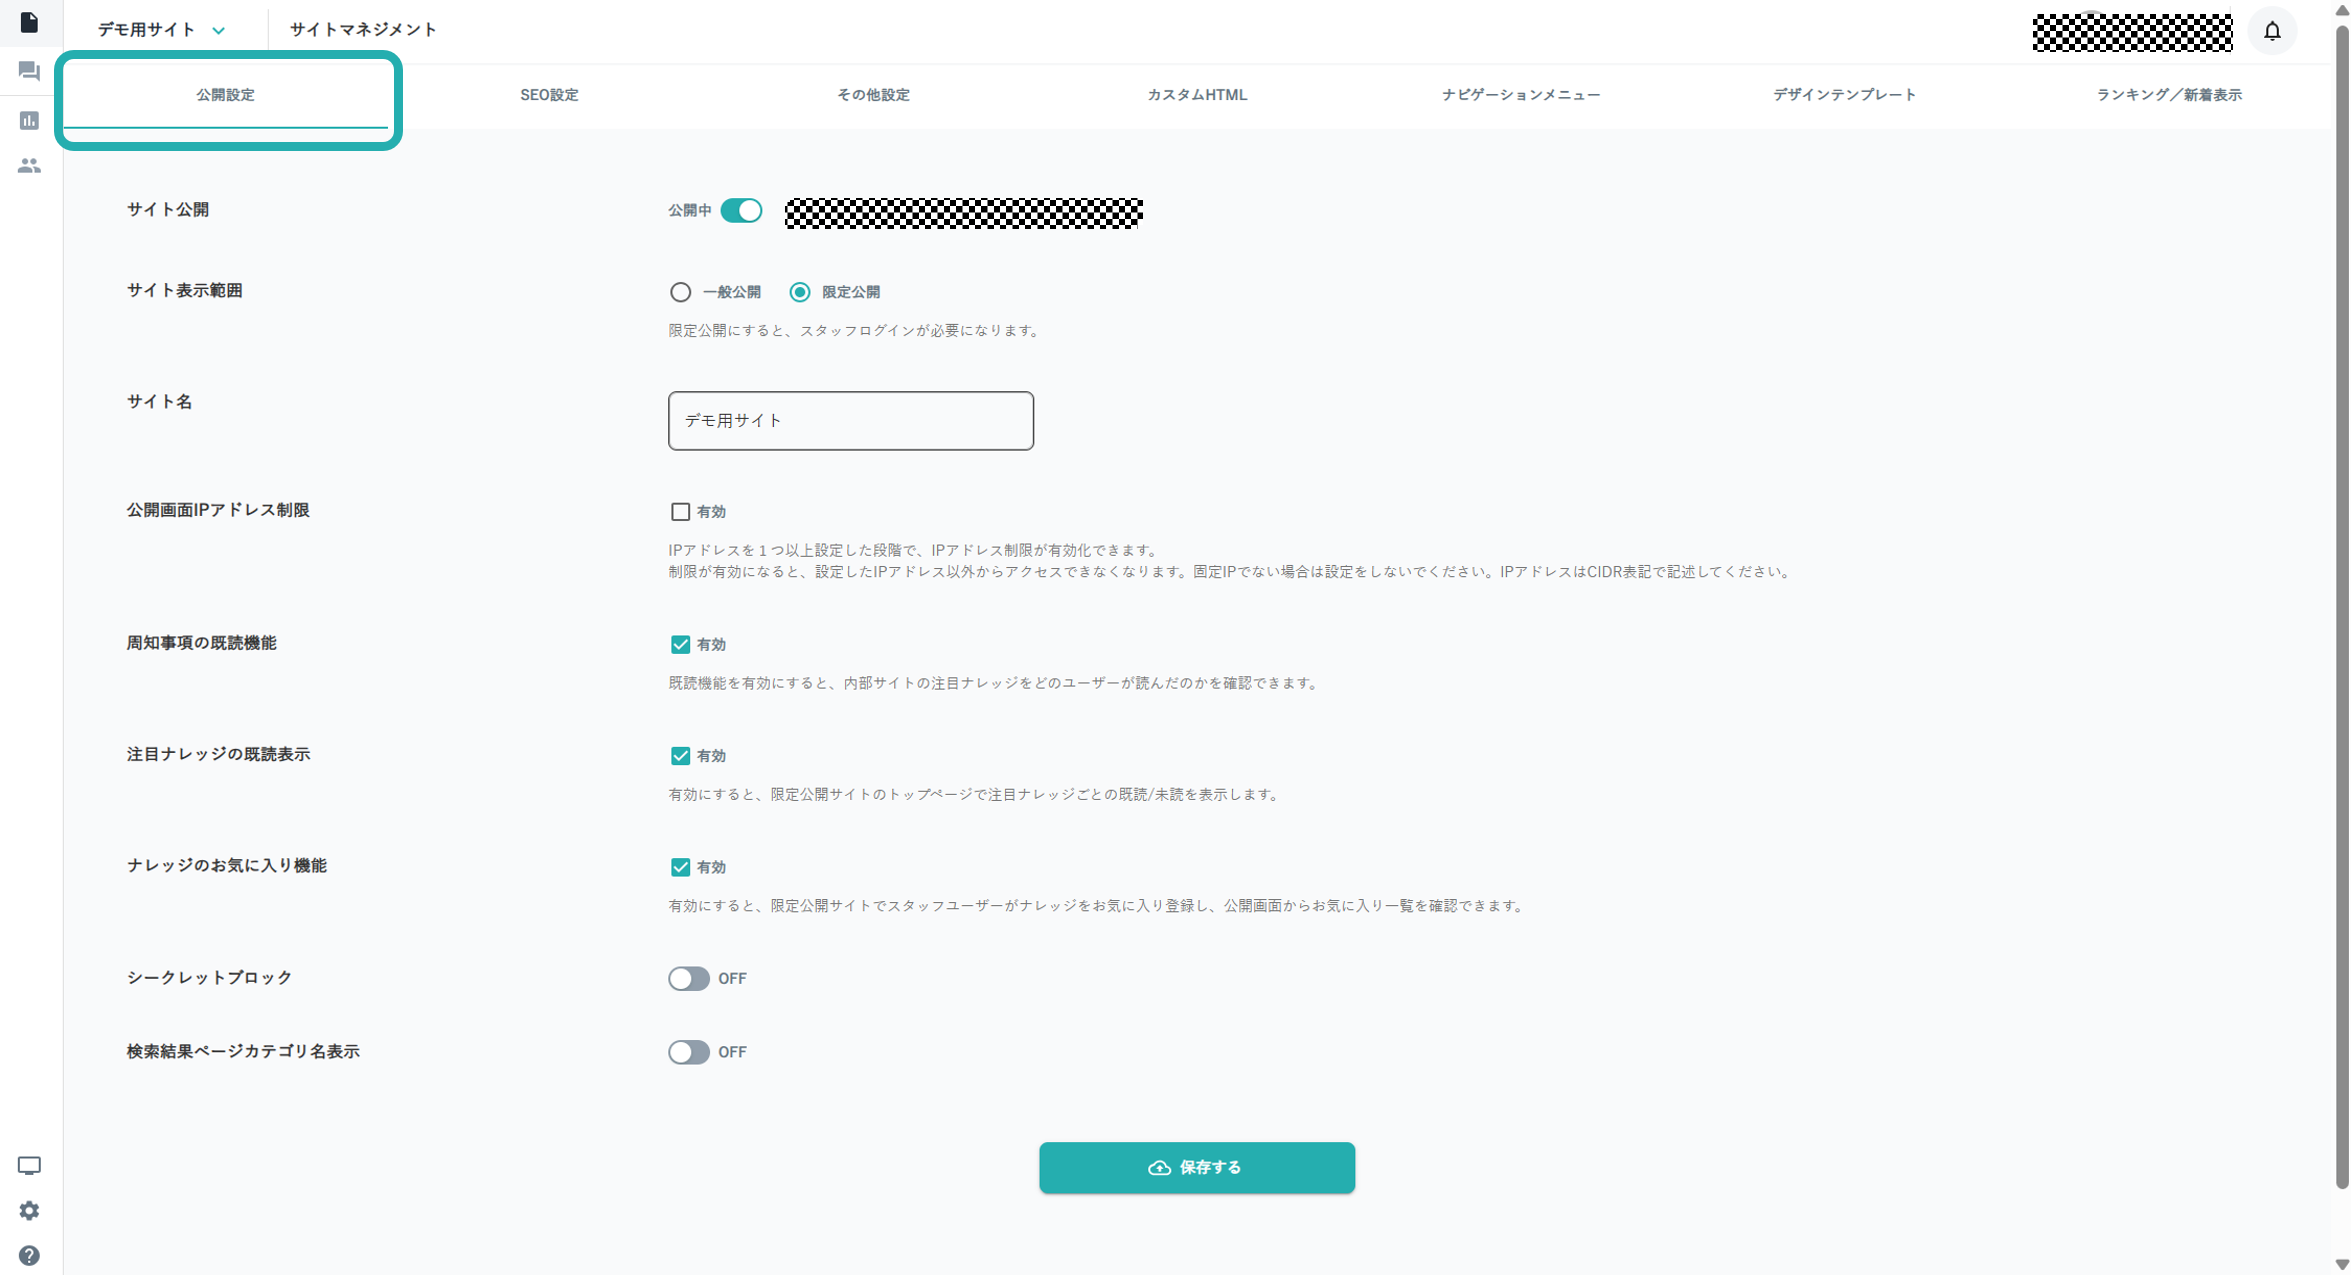The image size is (2351, 1275).
Task: Switch to the SEO設定 tab
Action: point(549,95)
